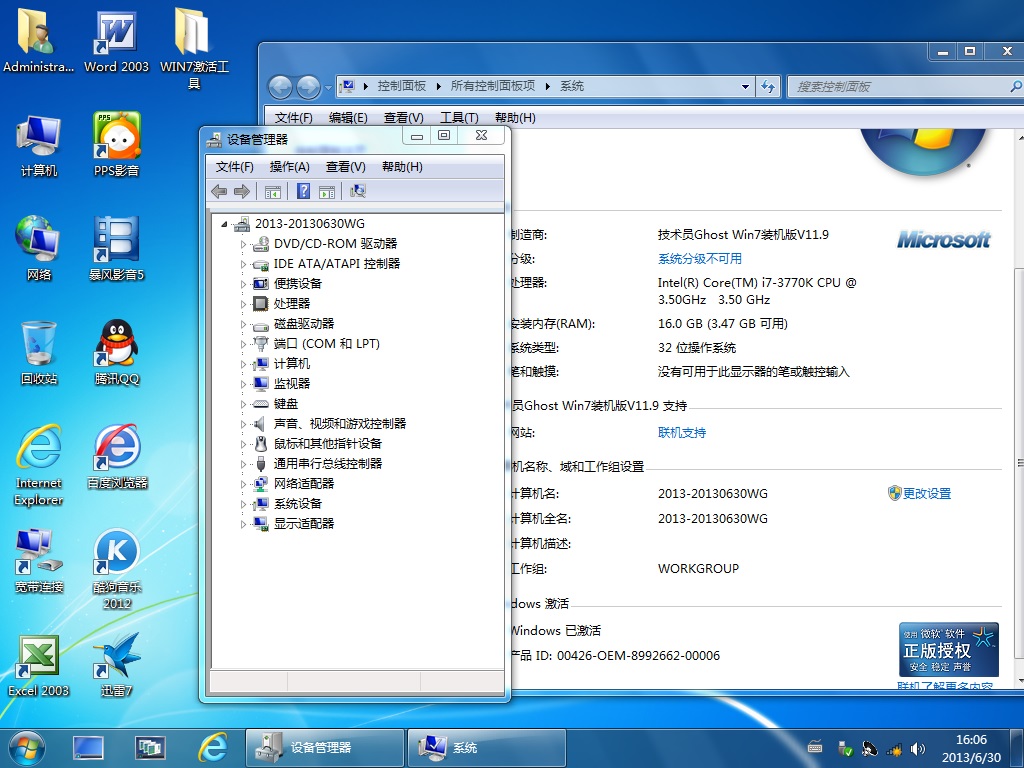Click the Back arrow in Device Manager toolbar

[219, 191]
